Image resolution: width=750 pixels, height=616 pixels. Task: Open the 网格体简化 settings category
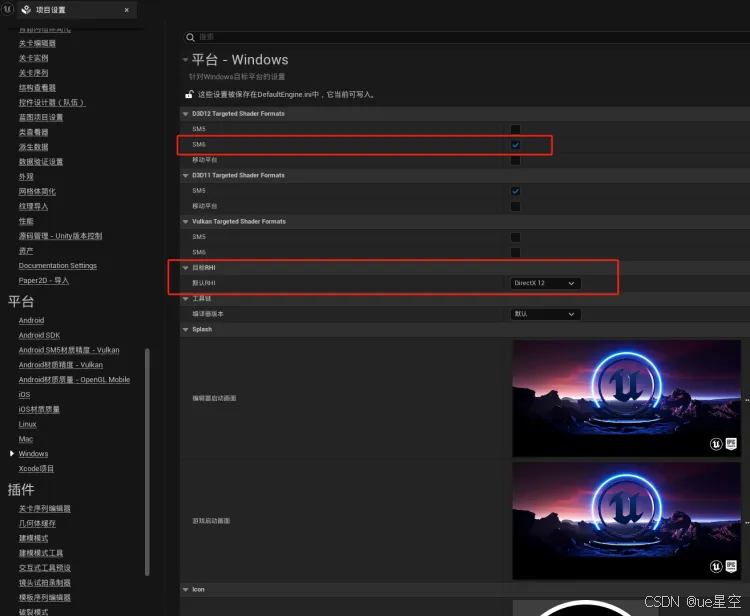[x=37, y=192]
